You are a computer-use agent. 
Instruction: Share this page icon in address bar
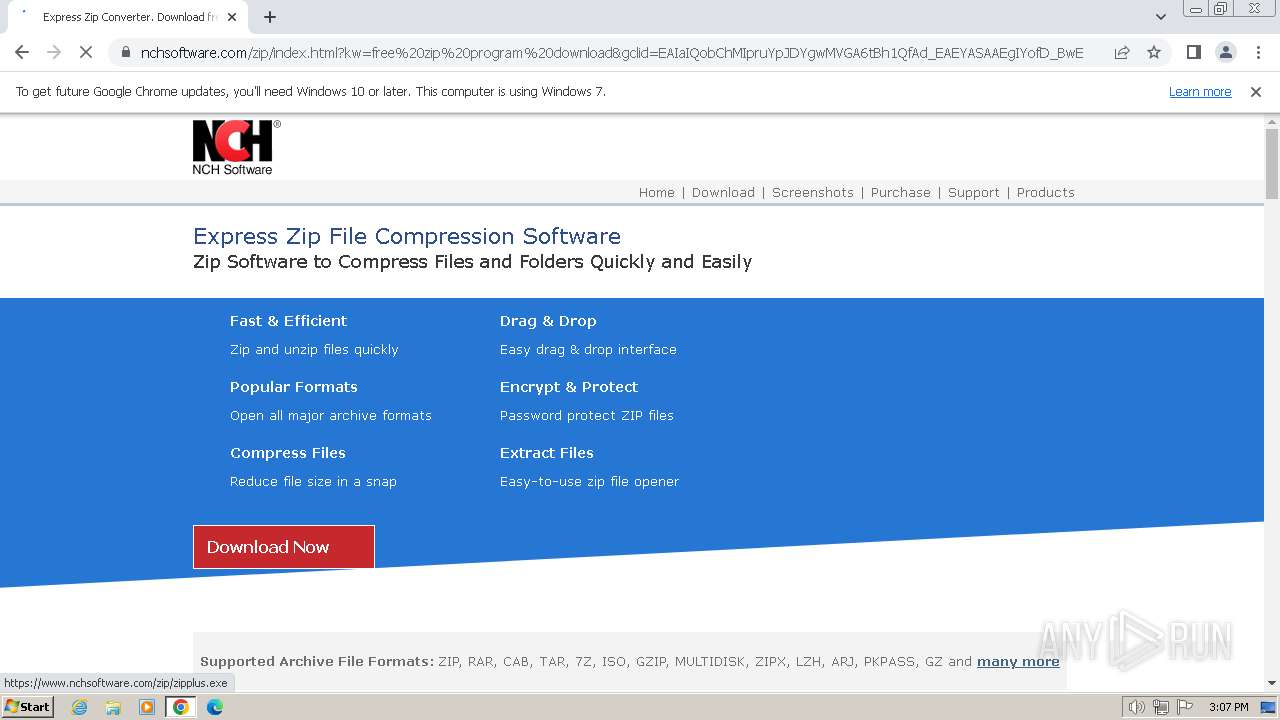(1122, 52)
